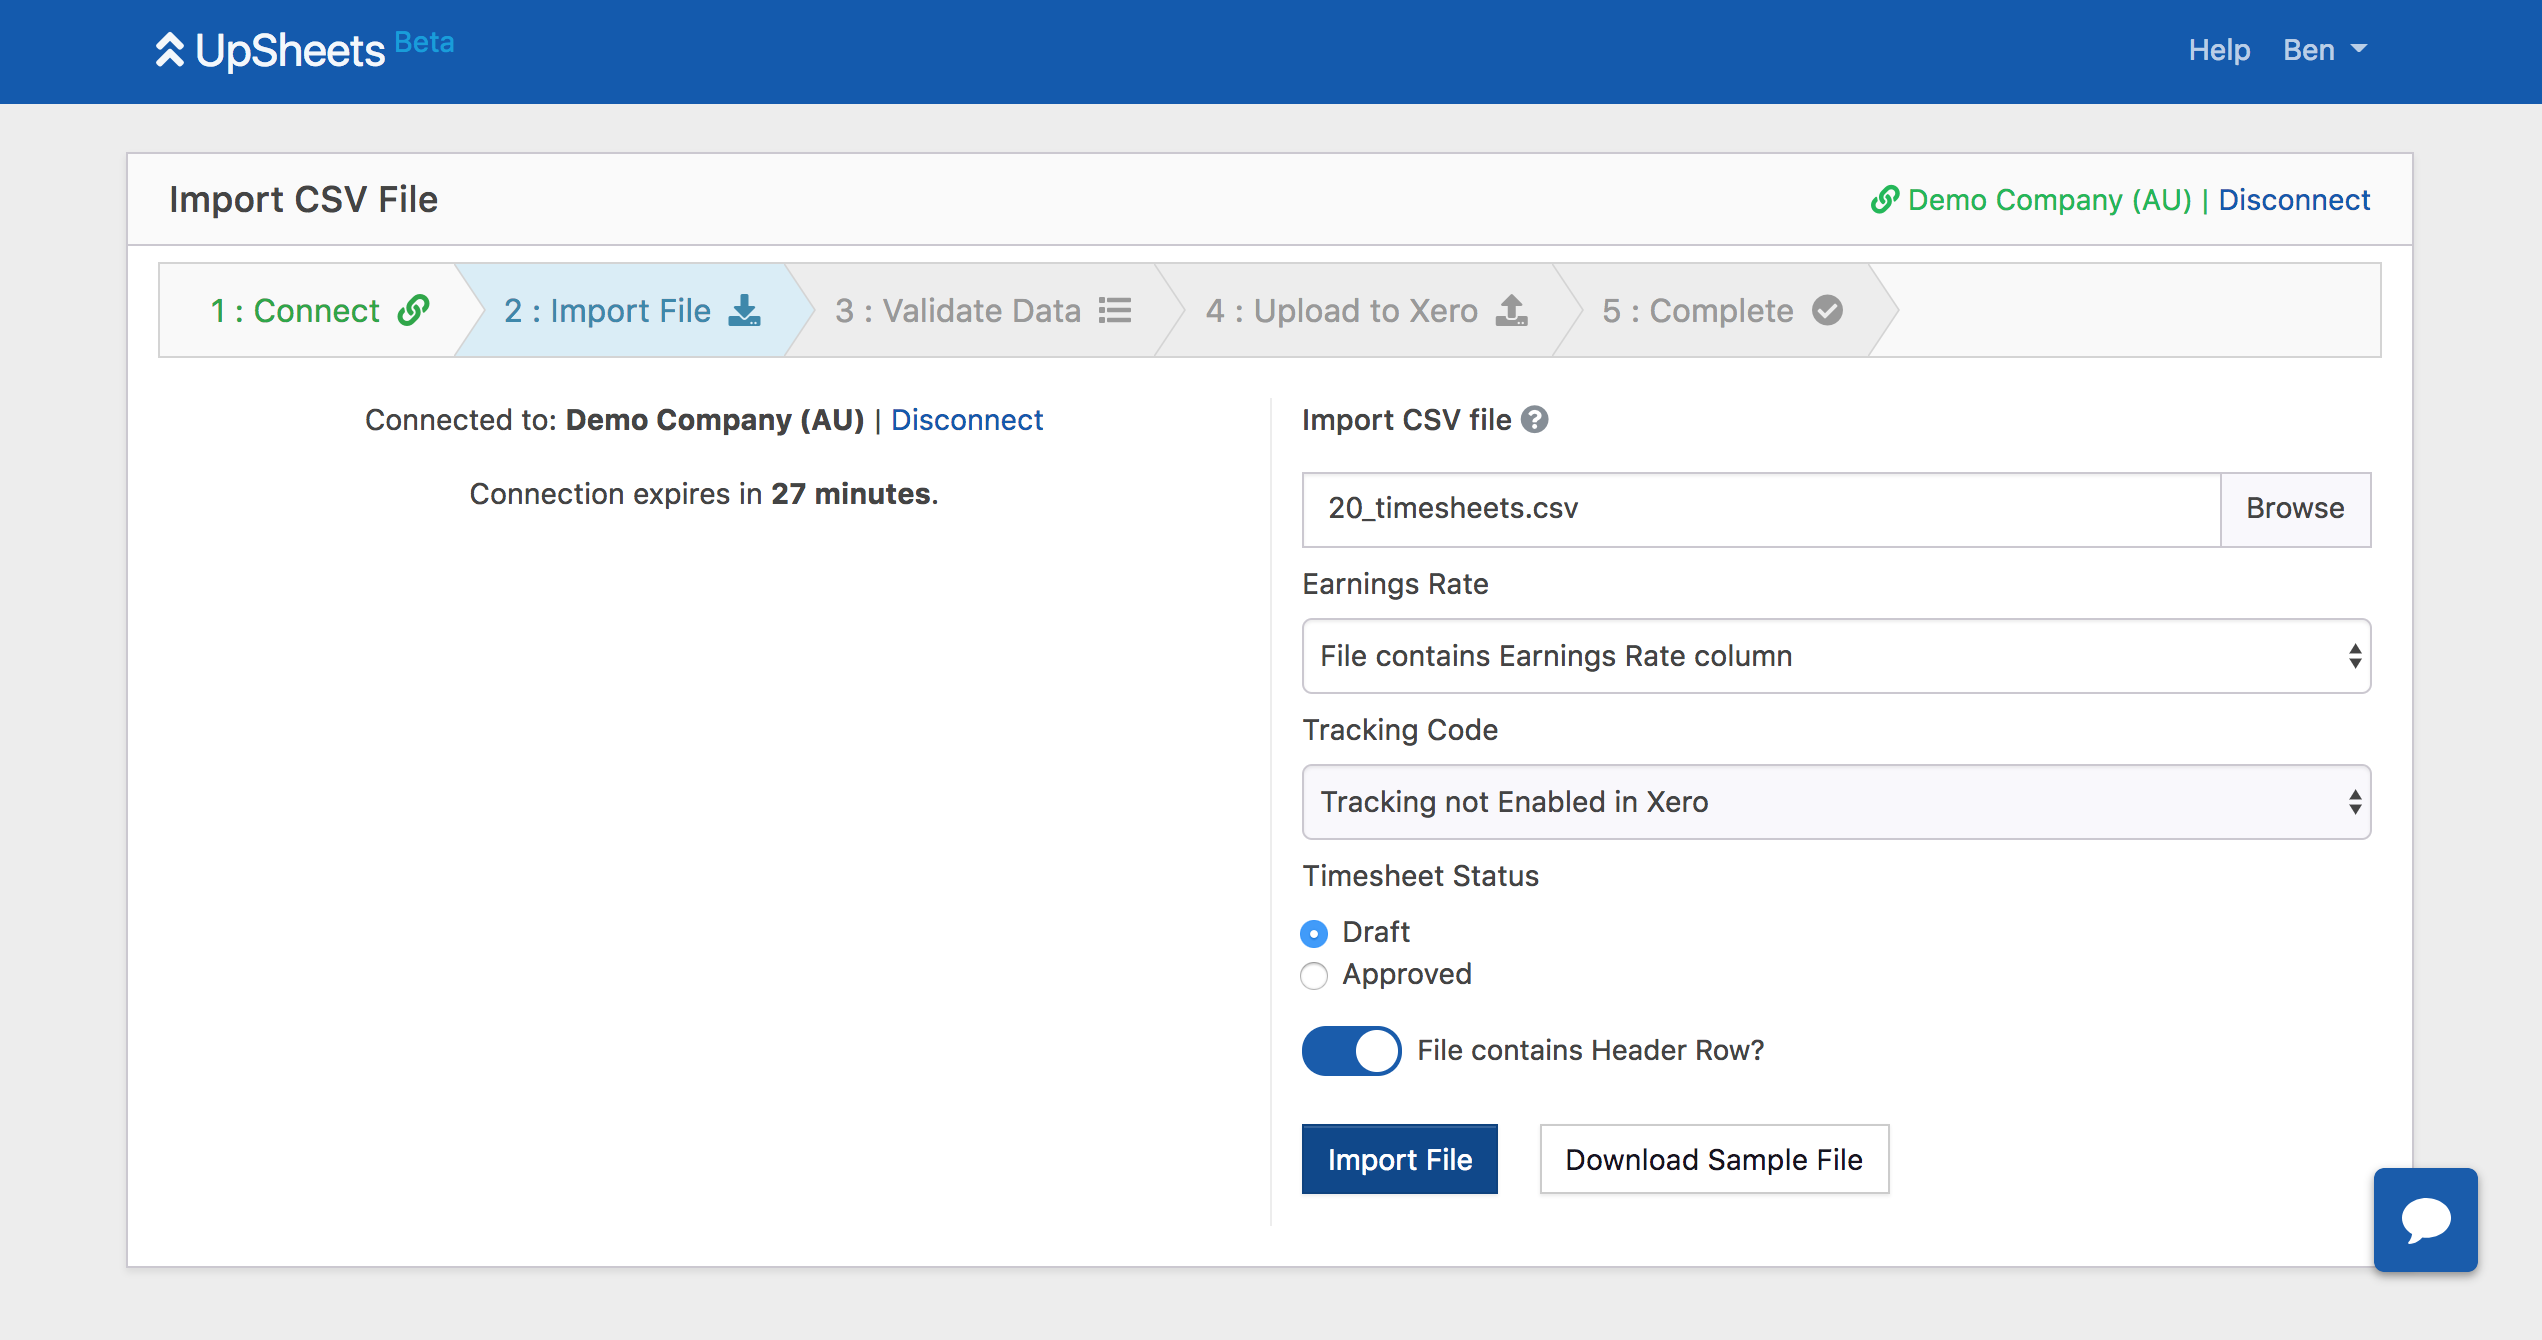Click the download icon on Import File step
The image size is (2542, 1340).
pos(744,311)
